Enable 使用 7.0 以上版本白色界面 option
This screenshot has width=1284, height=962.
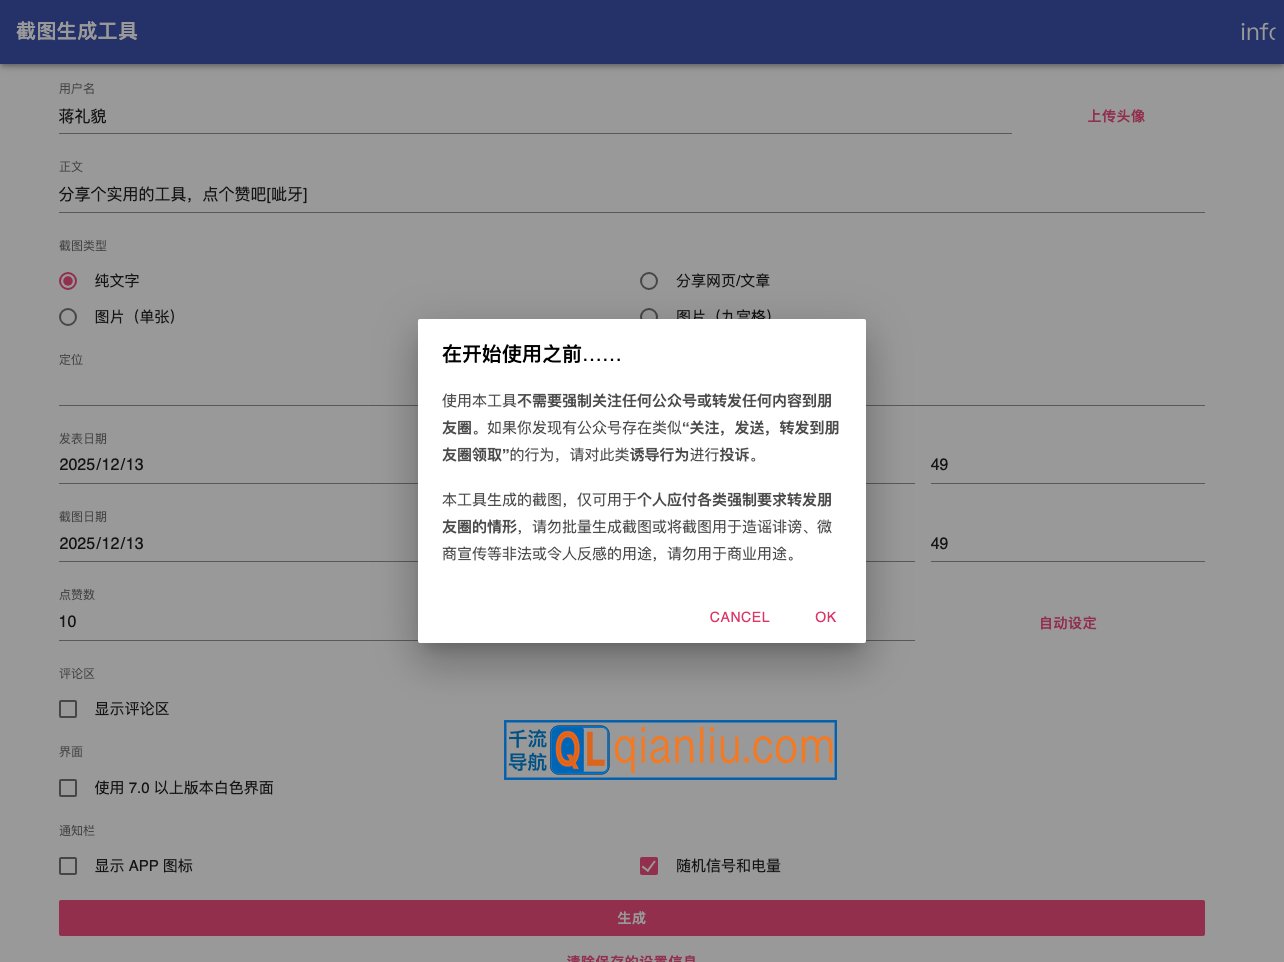click(68, 788)
